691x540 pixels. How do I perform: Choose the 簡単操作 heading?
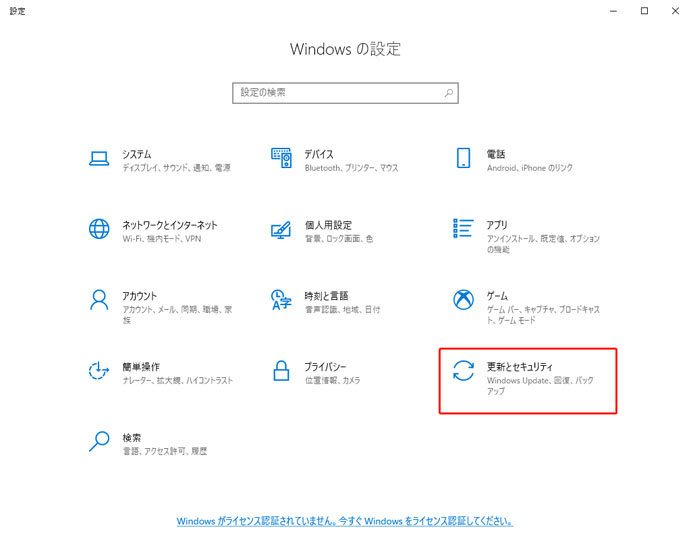141,367
